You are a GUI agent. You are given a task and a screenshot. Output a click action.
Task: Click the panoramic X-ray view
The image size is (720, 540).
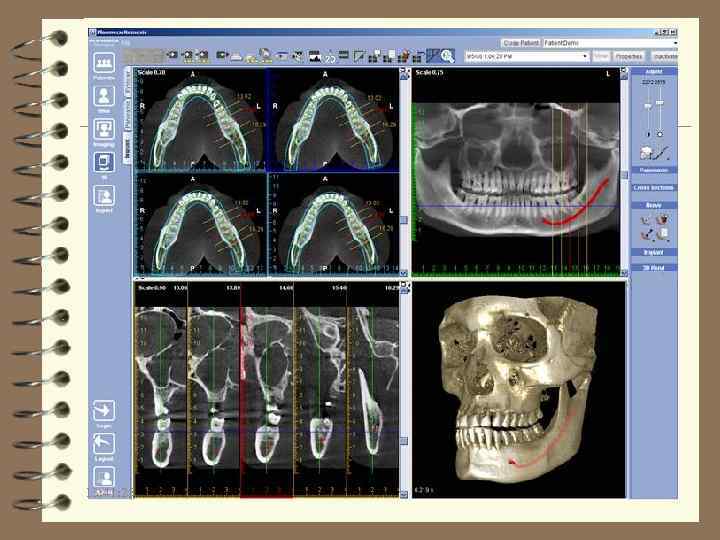click(x=516, y=172)
